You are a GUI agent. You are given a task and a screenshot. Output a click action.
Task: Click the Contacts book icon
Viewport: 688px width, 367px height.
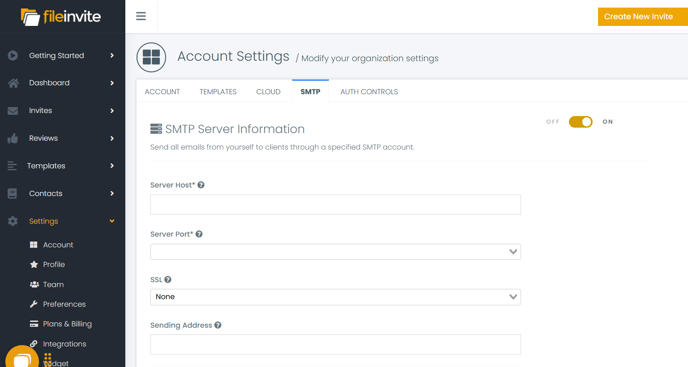pyautogui.click(x=12, y=193)
